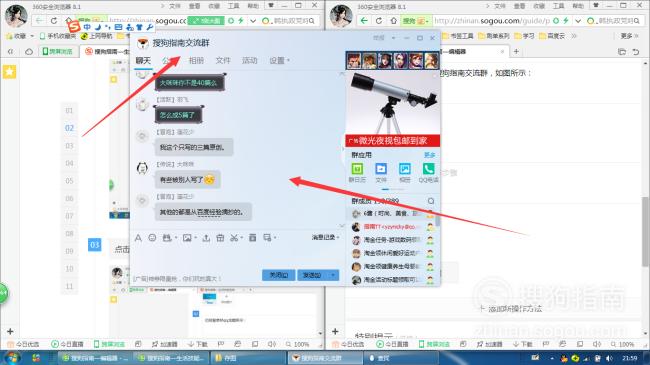This screenshot has width=650, height=365.
Task: Open a new tab in right browser
Action: [516, 51]
